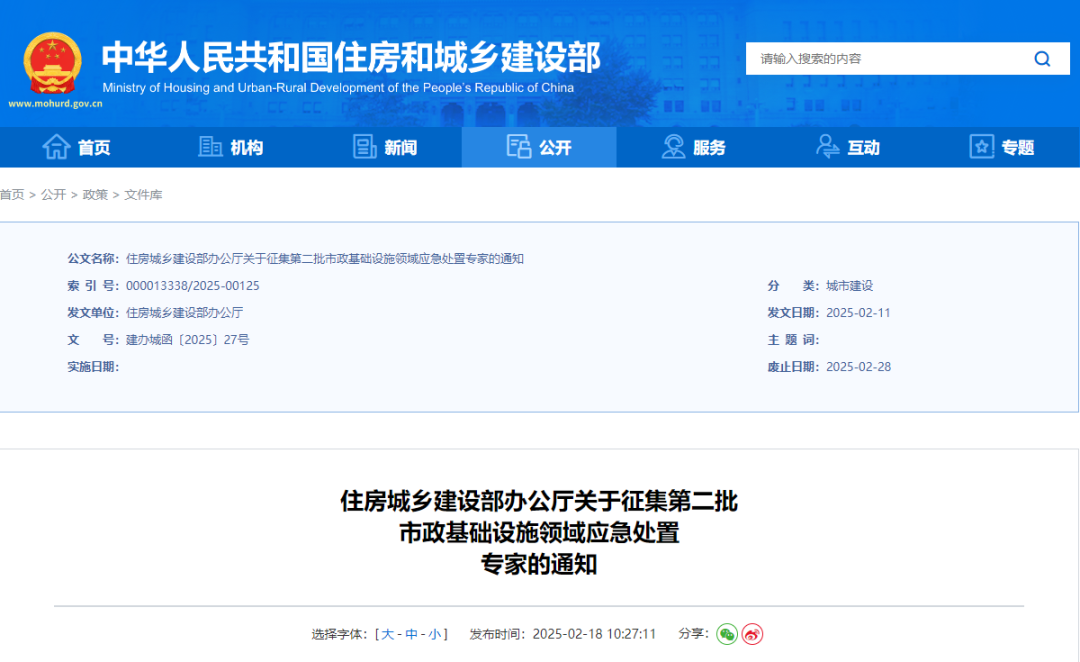
Task: Click the 新闻 newspaper icon
Action: [x=364, y=147]
